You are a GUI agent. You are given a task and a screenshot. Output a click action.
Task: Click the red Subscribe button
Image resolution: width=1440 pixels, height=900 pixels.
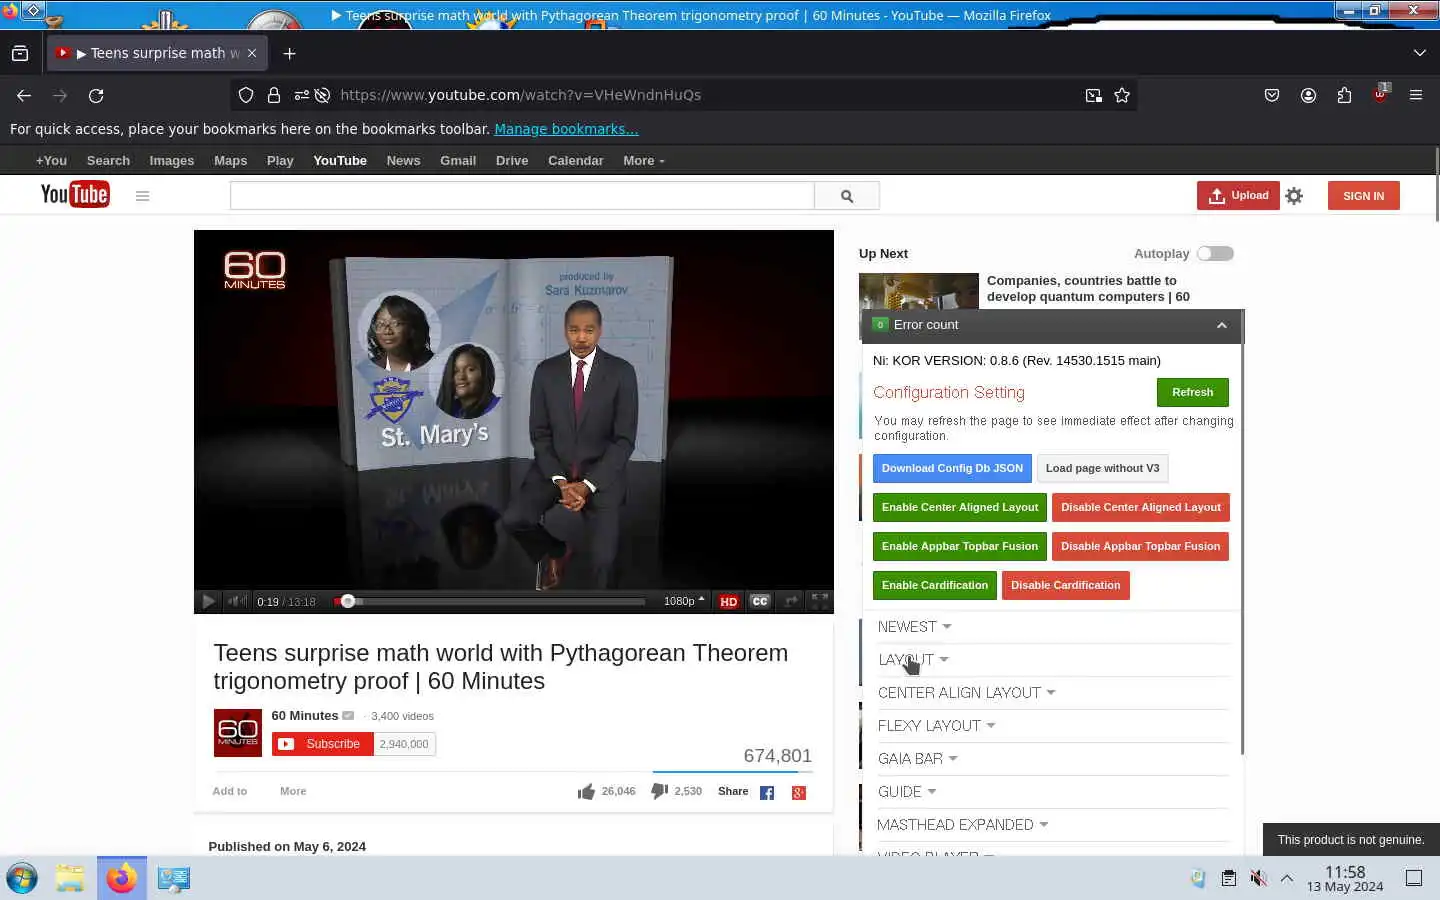[322, 744]
